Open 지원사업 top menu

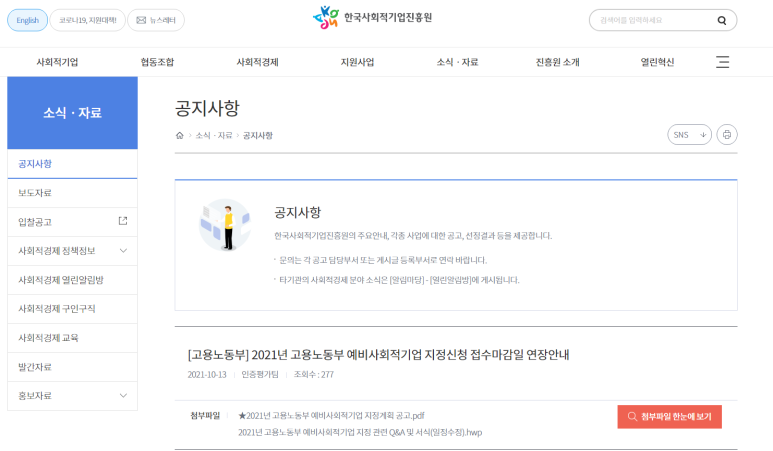tap(357, 62)
